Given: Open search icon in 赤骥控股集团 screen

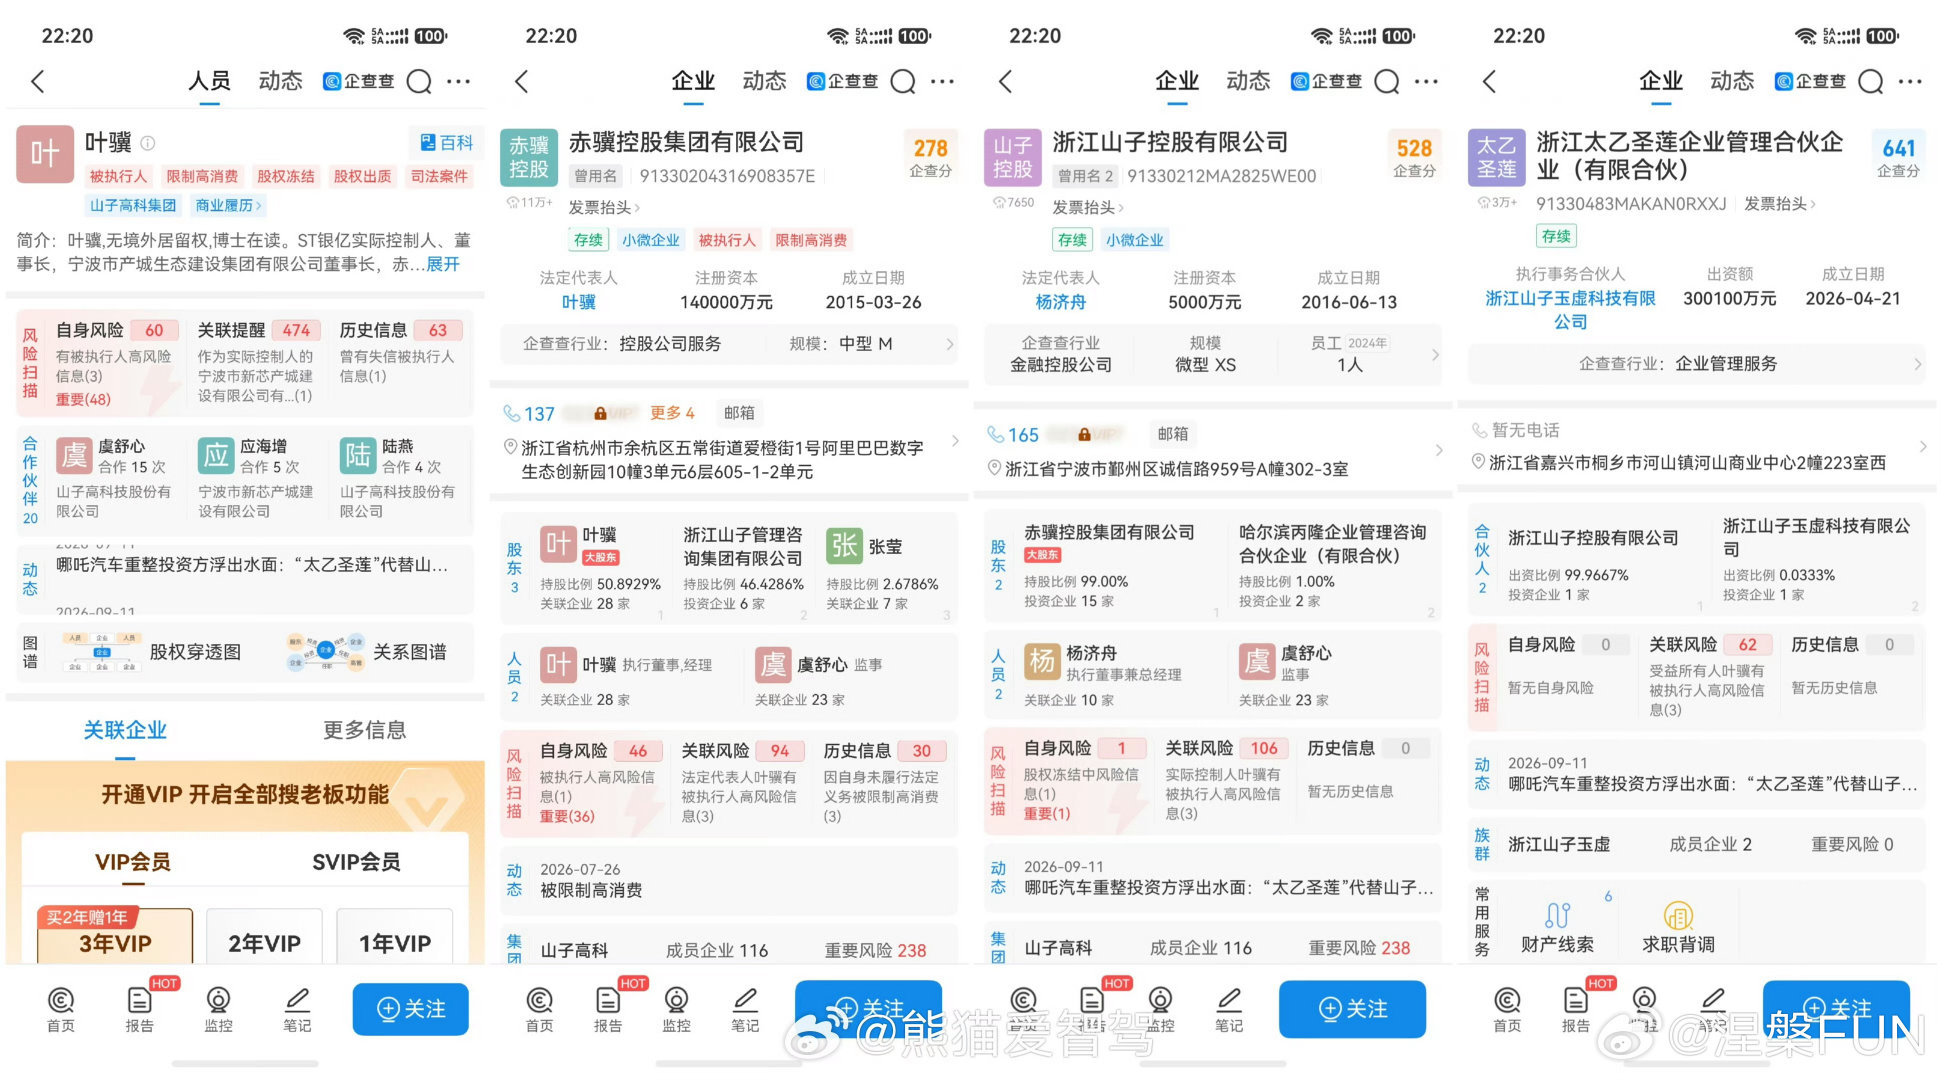Looking at the screenshot, I should click(903, 81).
